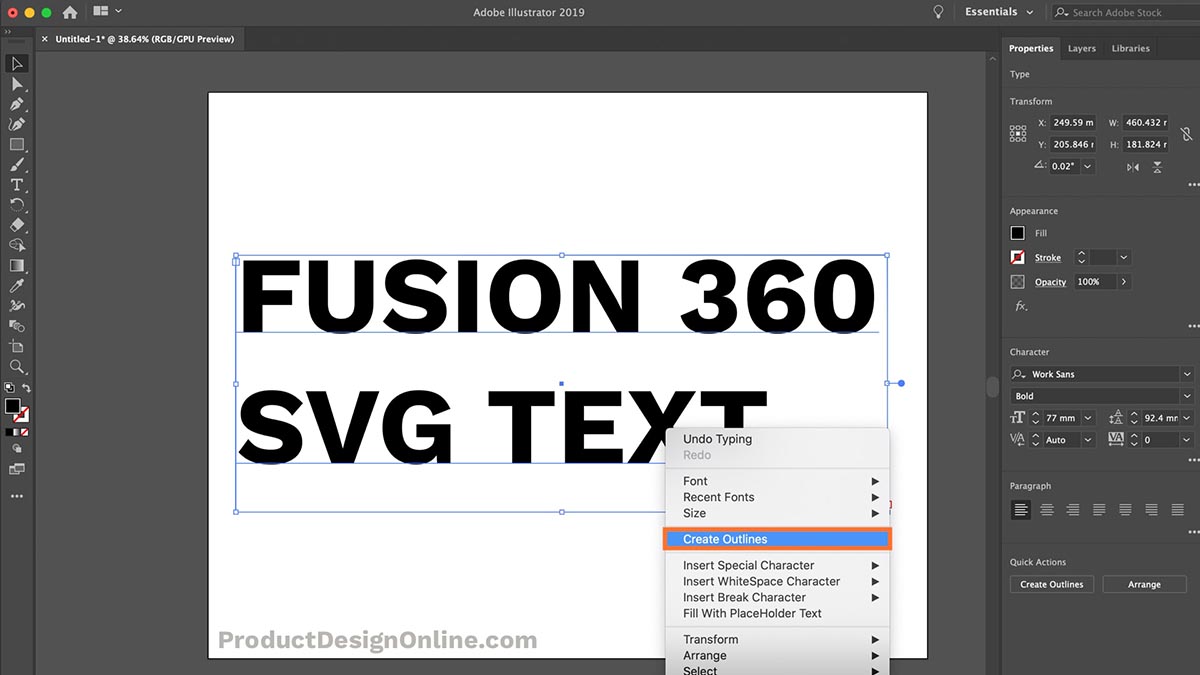The height and width of the screenshot is (675, 1200).
Task: Toggle constrain width and height proportions
Action: click(x=1186, y=133)
